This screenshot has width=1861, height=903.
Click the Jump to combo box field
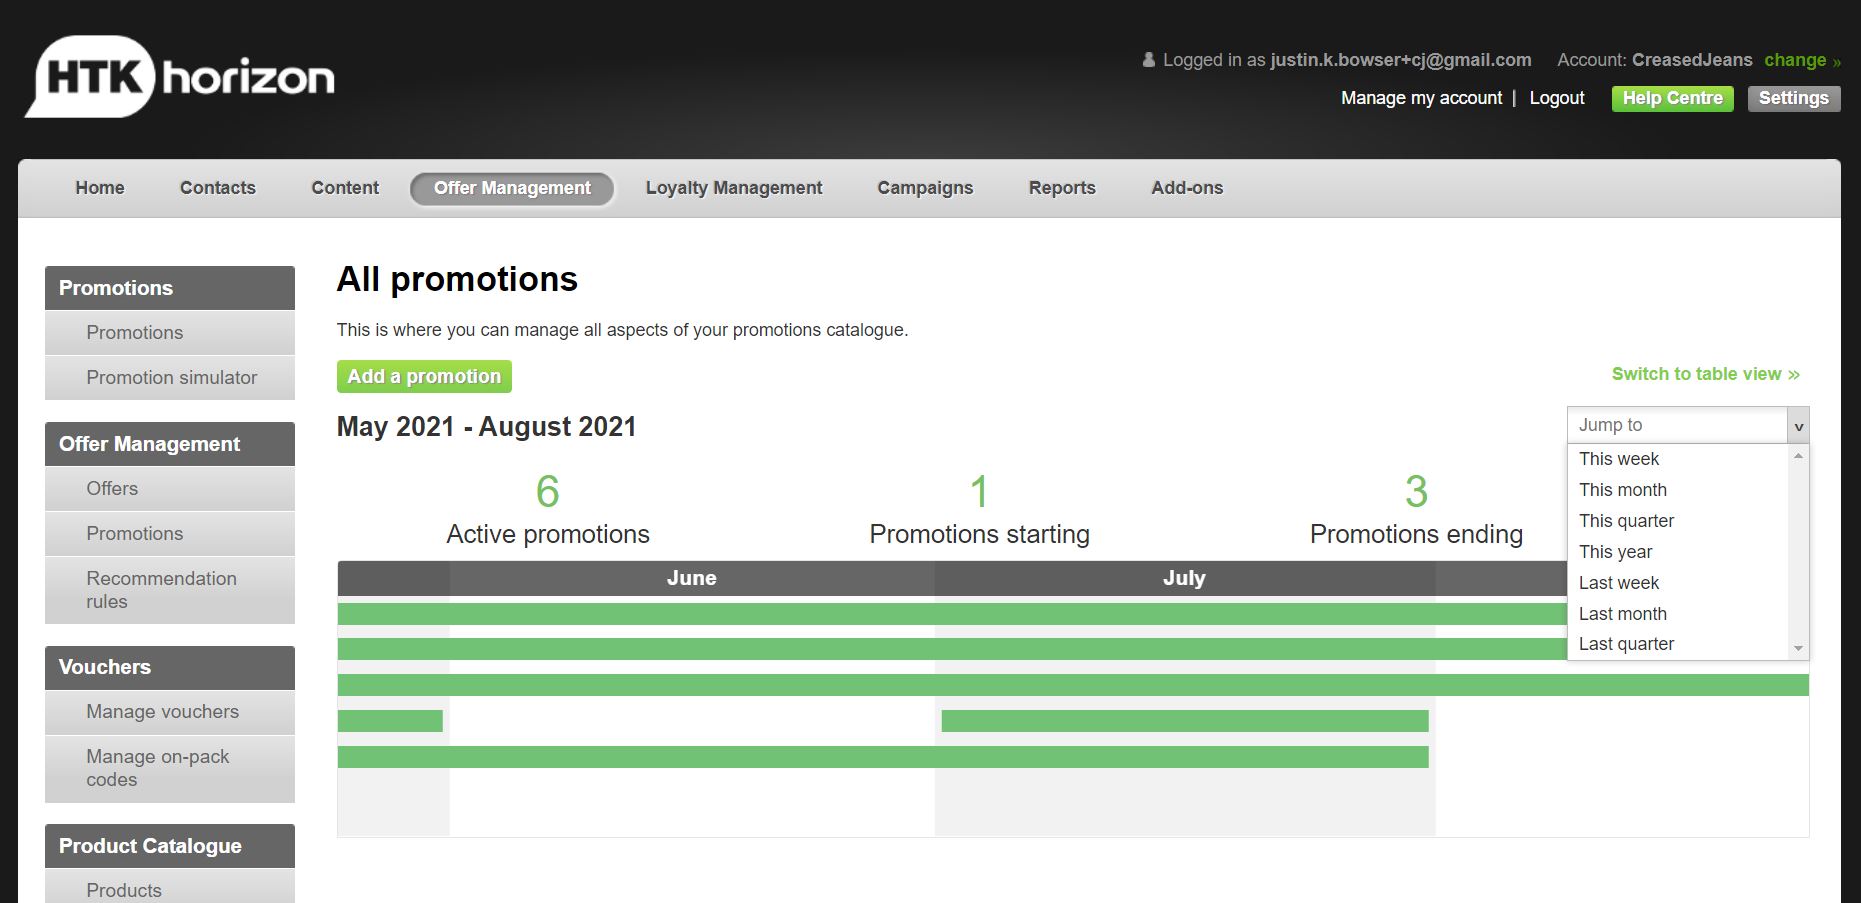tap(1677, 425)
